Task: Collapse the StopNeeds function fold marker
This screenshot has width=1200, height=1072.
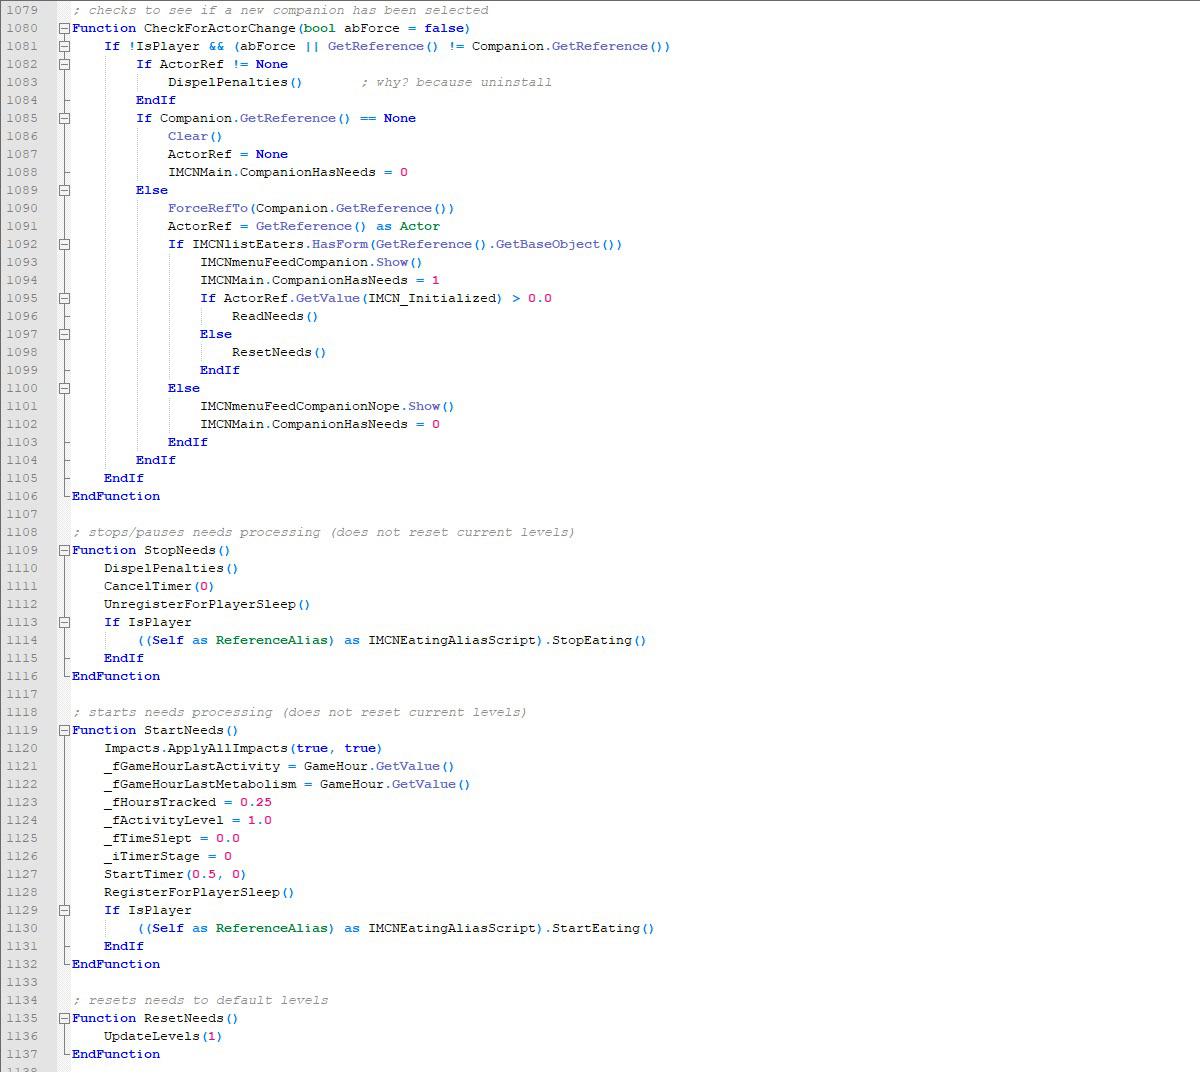Action: click(64, 550)
